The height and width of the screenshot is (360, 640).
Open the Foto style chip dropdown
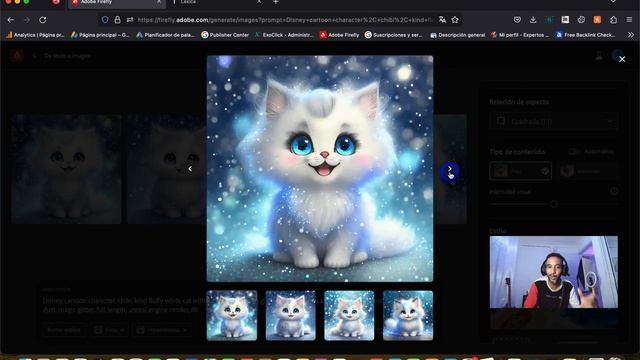pyautogui.click(x=109, y=330)
